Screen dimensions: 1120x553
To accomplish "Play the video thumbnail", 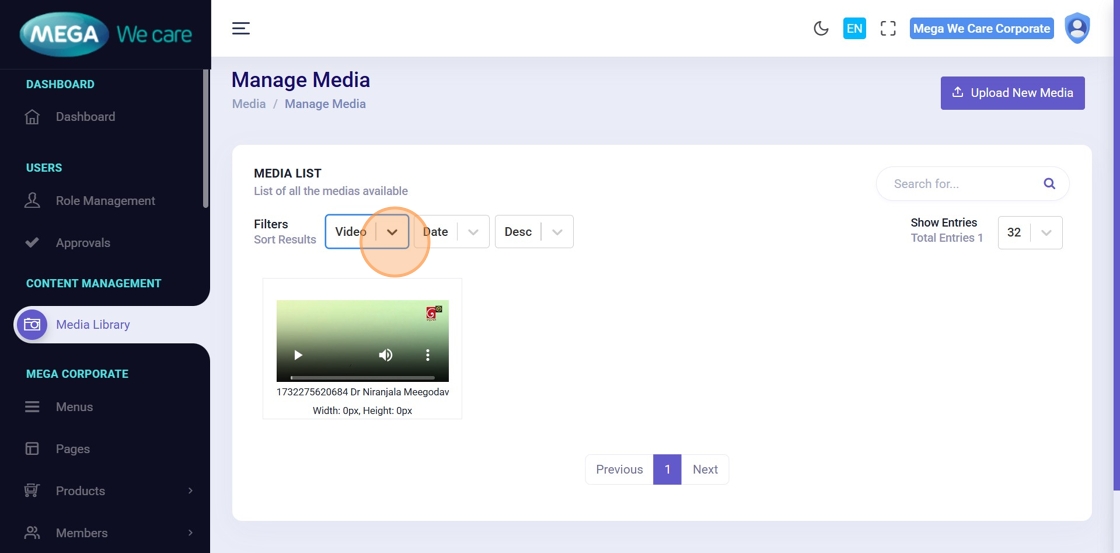I will (298, 355).
